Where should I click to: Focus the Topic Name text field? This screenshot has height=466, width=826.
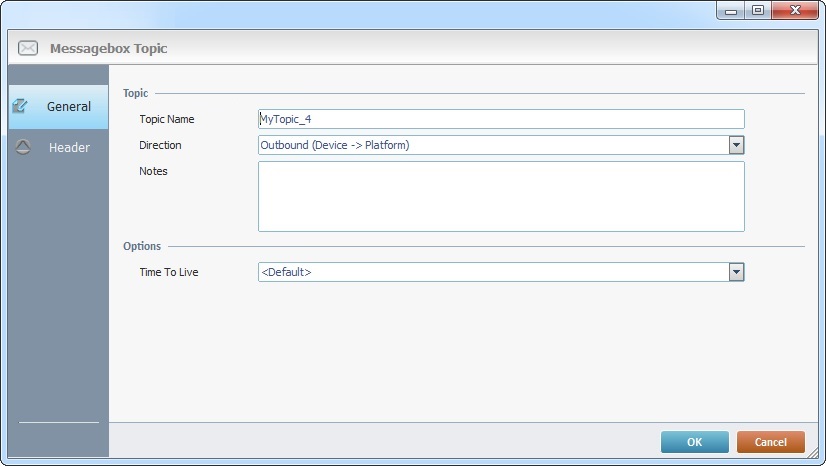click(500, 119)
